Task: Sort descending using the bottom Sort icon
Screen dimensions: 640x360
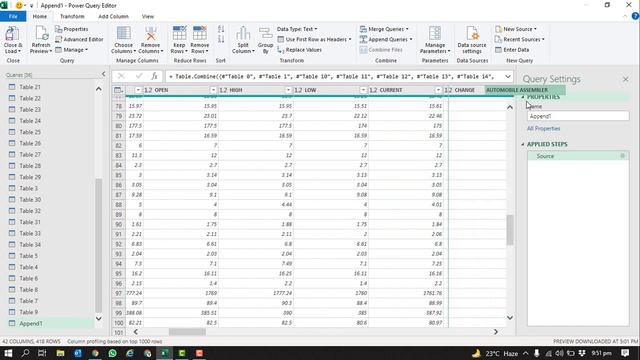Action: click(x=221, y=39)
